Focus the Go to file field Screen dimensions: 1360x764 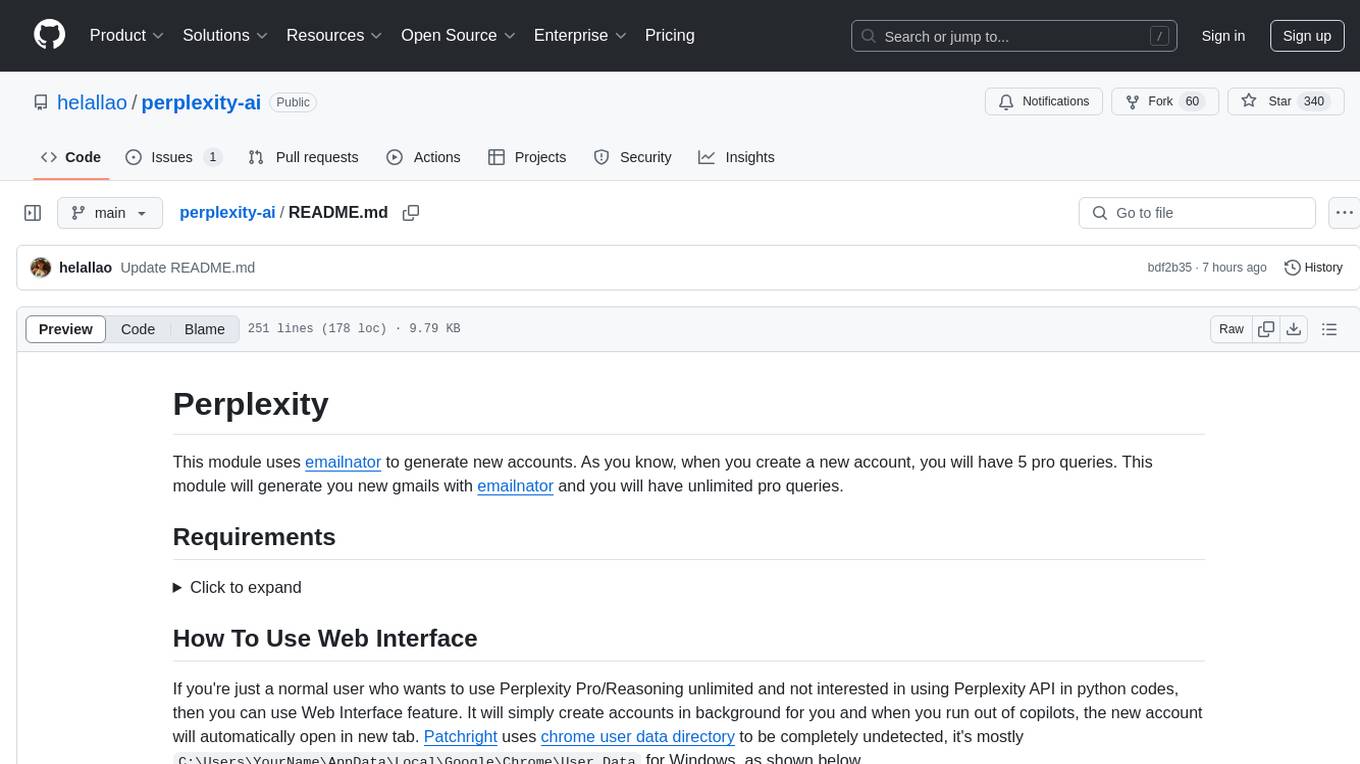(x=1197, y=213)
